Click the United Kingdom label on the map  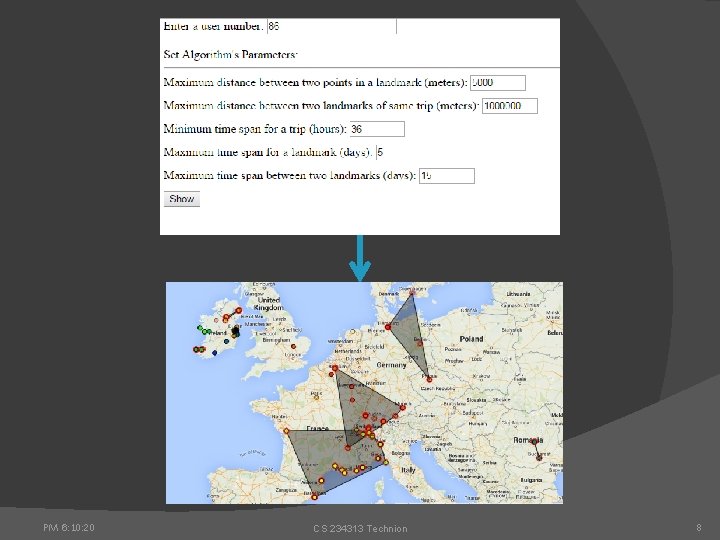pos(269,304)
